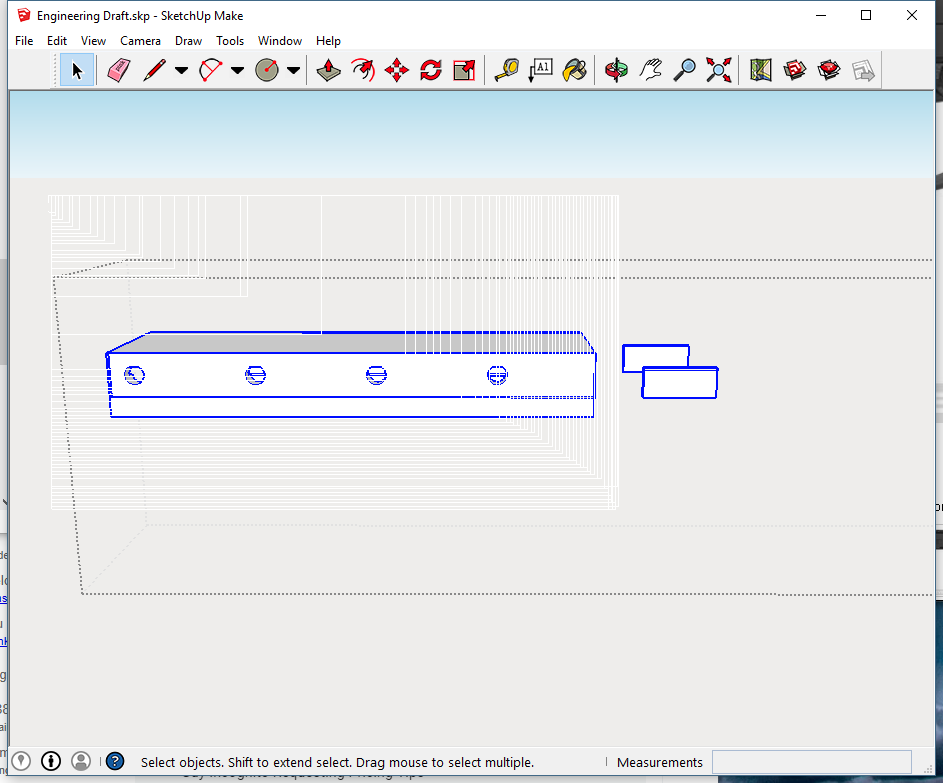The height and width of the screenshot is (783, 943).
Task: Click the SketchUp logo in title bar
Action: click(24, 15)
